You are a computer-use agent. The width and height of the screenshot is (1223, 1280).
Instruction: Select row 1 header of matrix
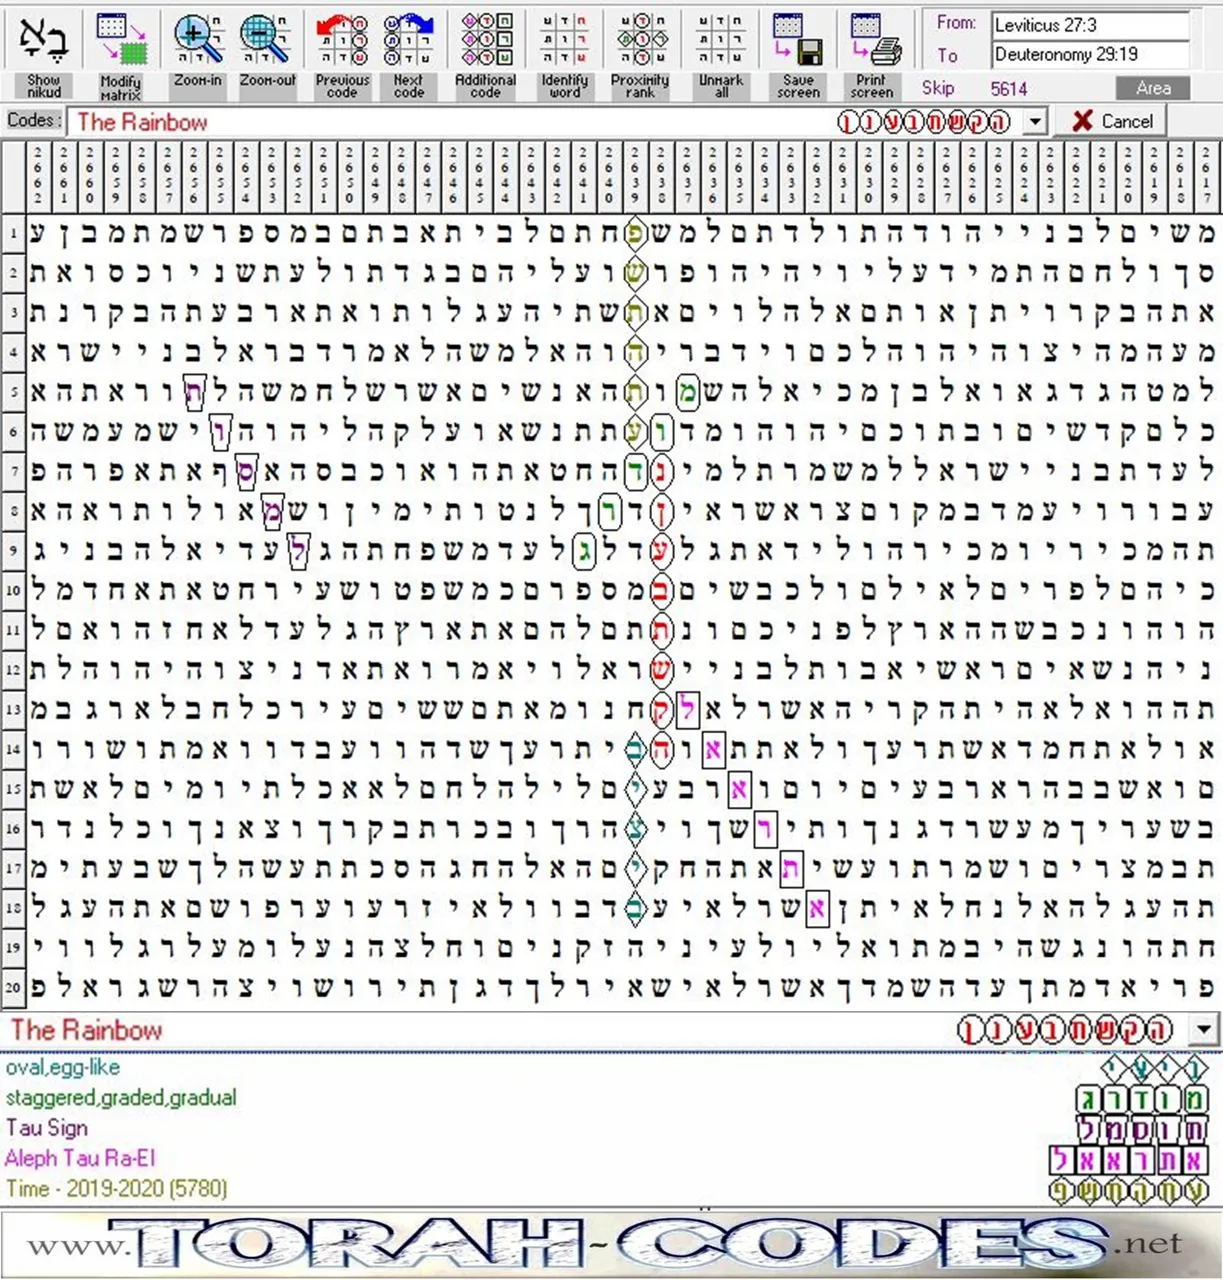(x=13, y=234)
